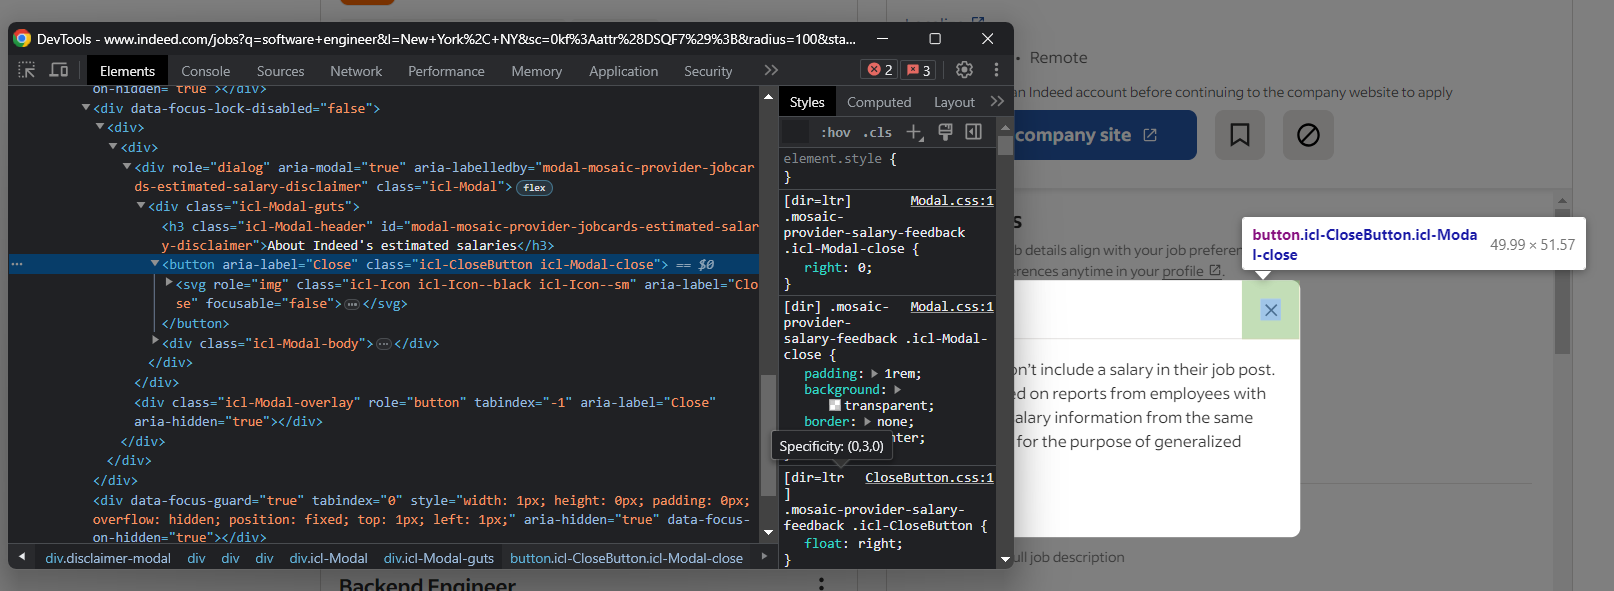The image size is (1614, 591).
Task: Expand collapsed svg ellipsis badge
Action: pos(352,304)
